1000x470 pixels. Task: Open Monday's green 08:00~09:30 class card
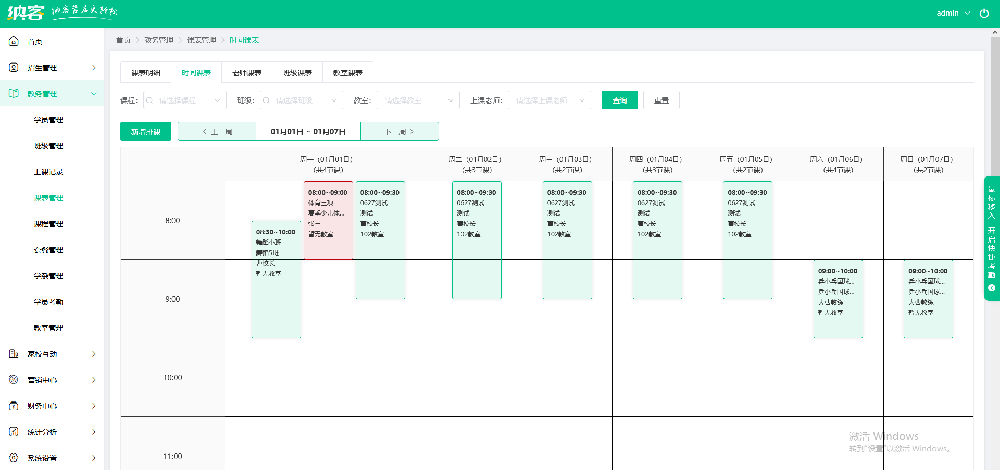pyautogui.click(x=381, y=240)
